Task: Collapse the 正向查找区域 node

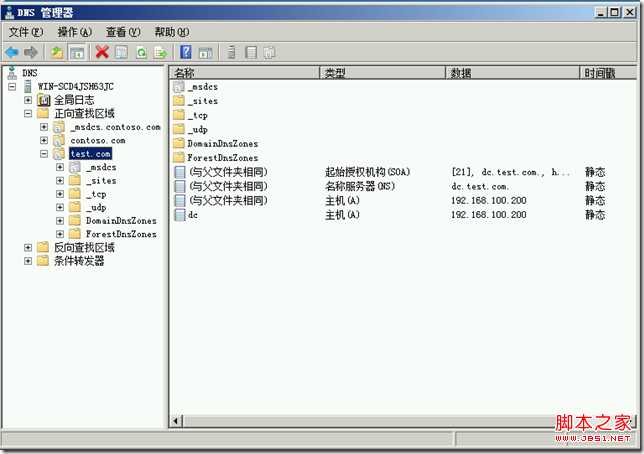Action: pyautogui.click(x=28, y=113)
